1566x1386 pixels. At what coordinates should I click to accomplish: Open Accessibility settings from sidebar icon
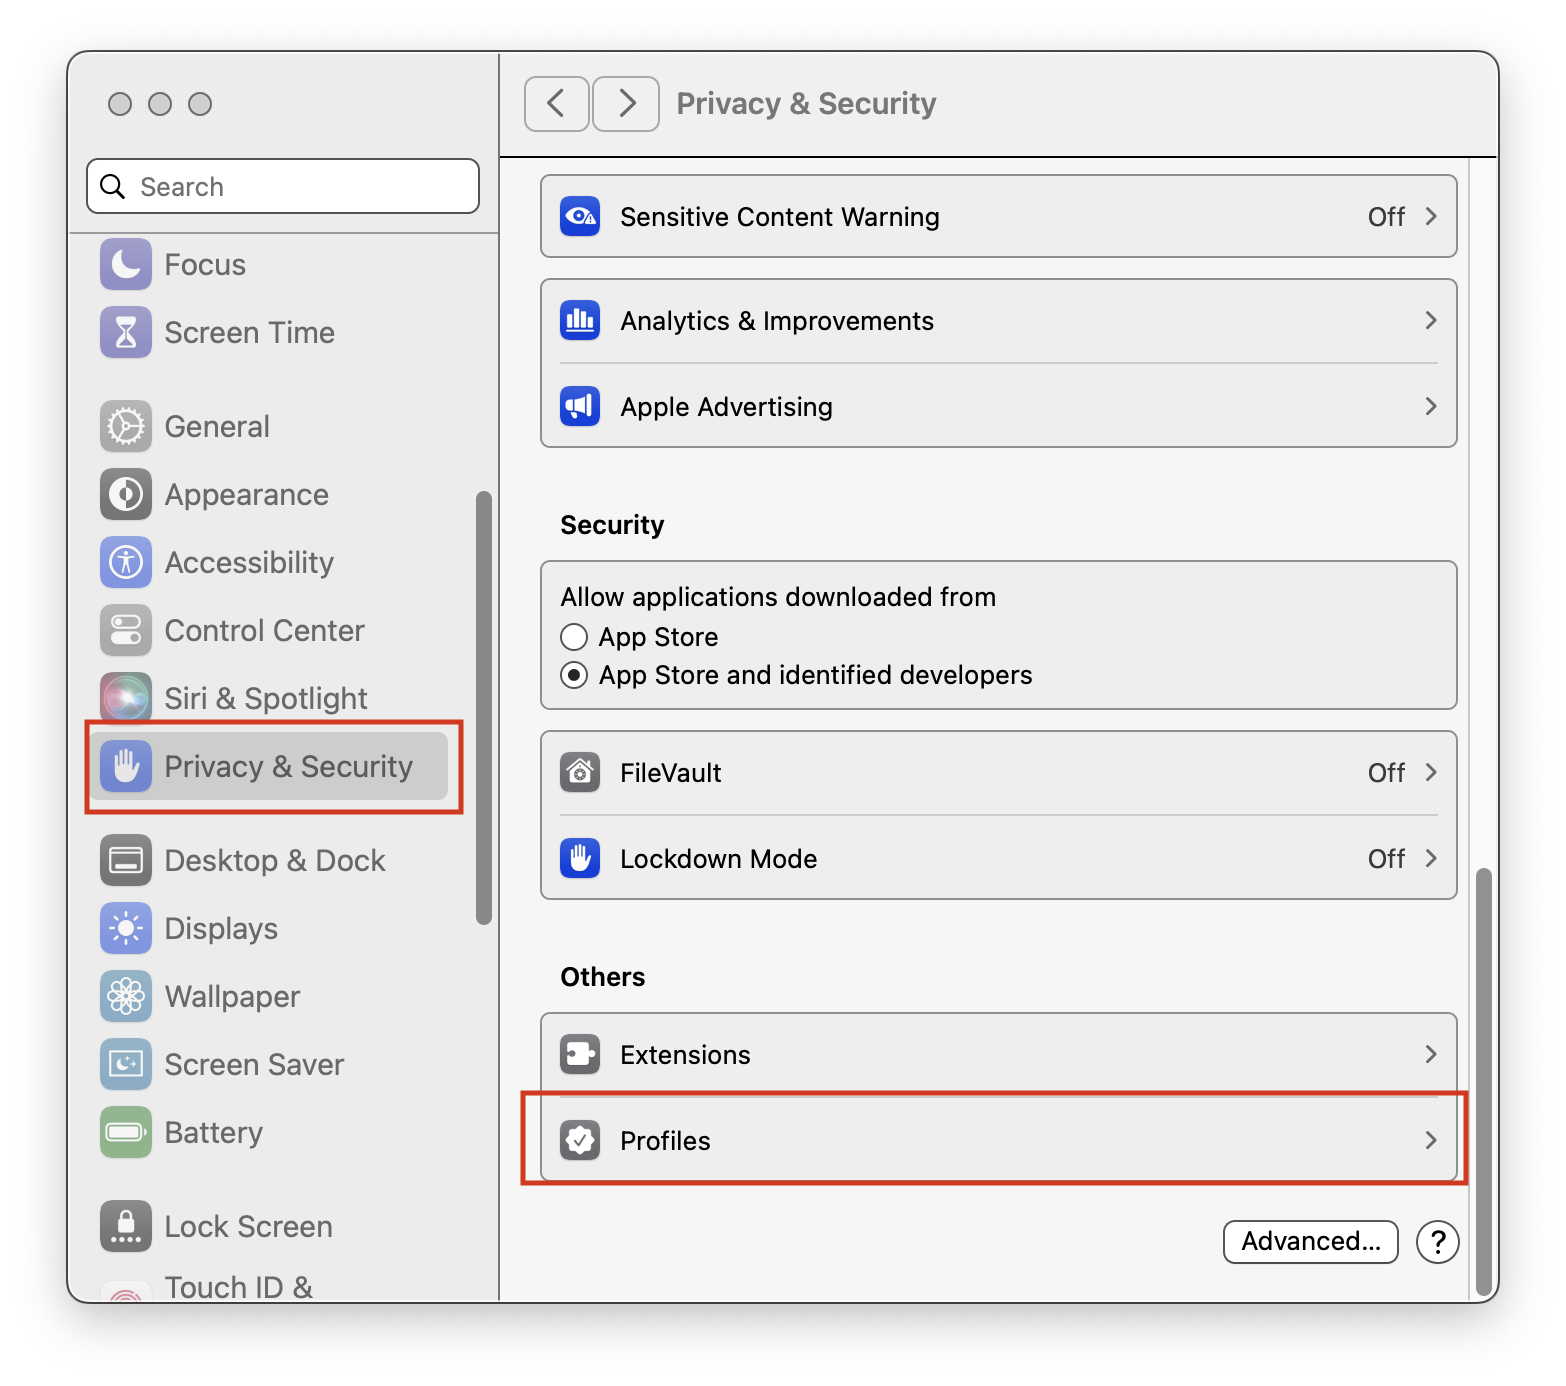coord(126,563)
